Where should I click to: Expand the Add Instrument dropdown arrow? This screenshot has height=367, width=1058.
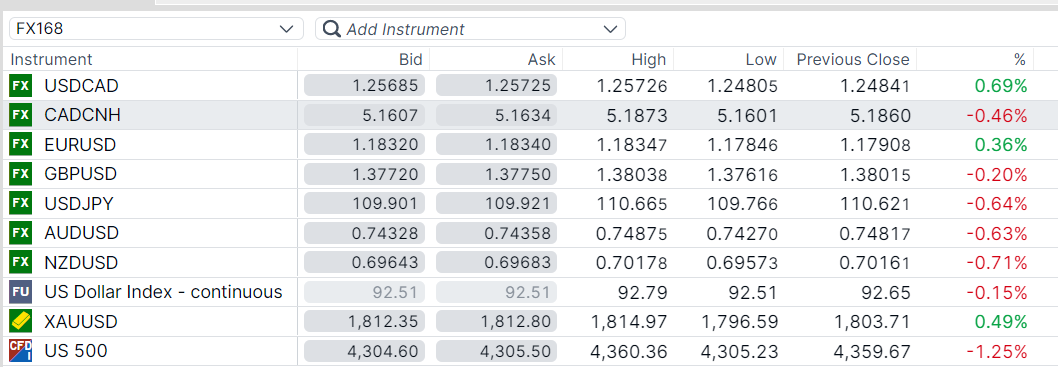coord(610,29)
